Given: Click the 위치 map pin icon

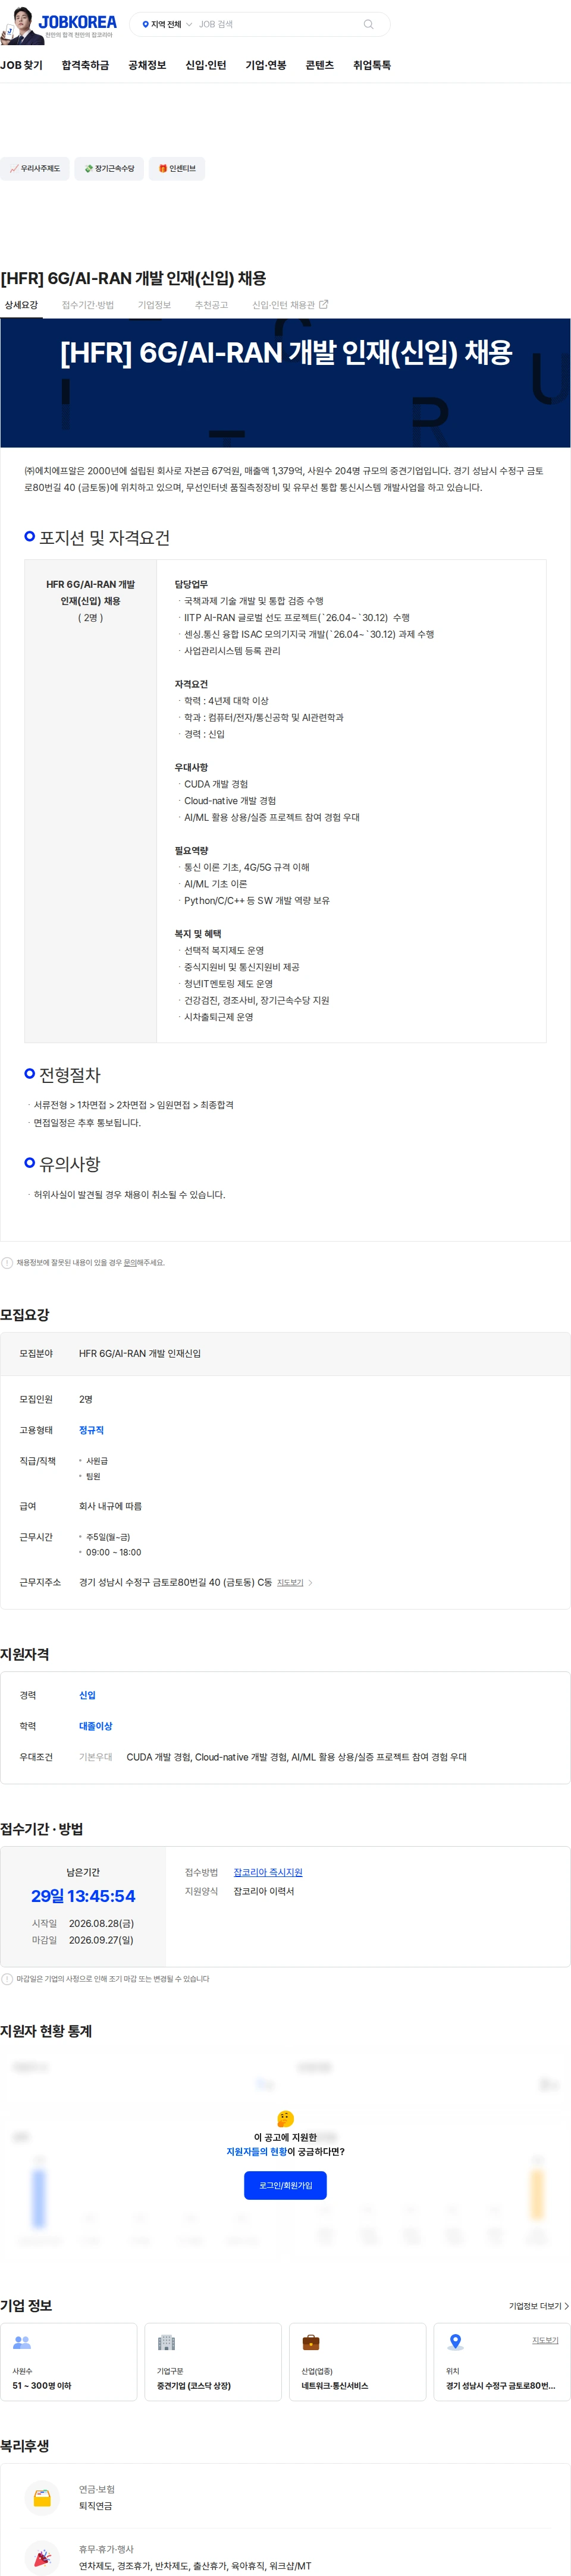Looking at the screenshot, I should coord(455,2342).
